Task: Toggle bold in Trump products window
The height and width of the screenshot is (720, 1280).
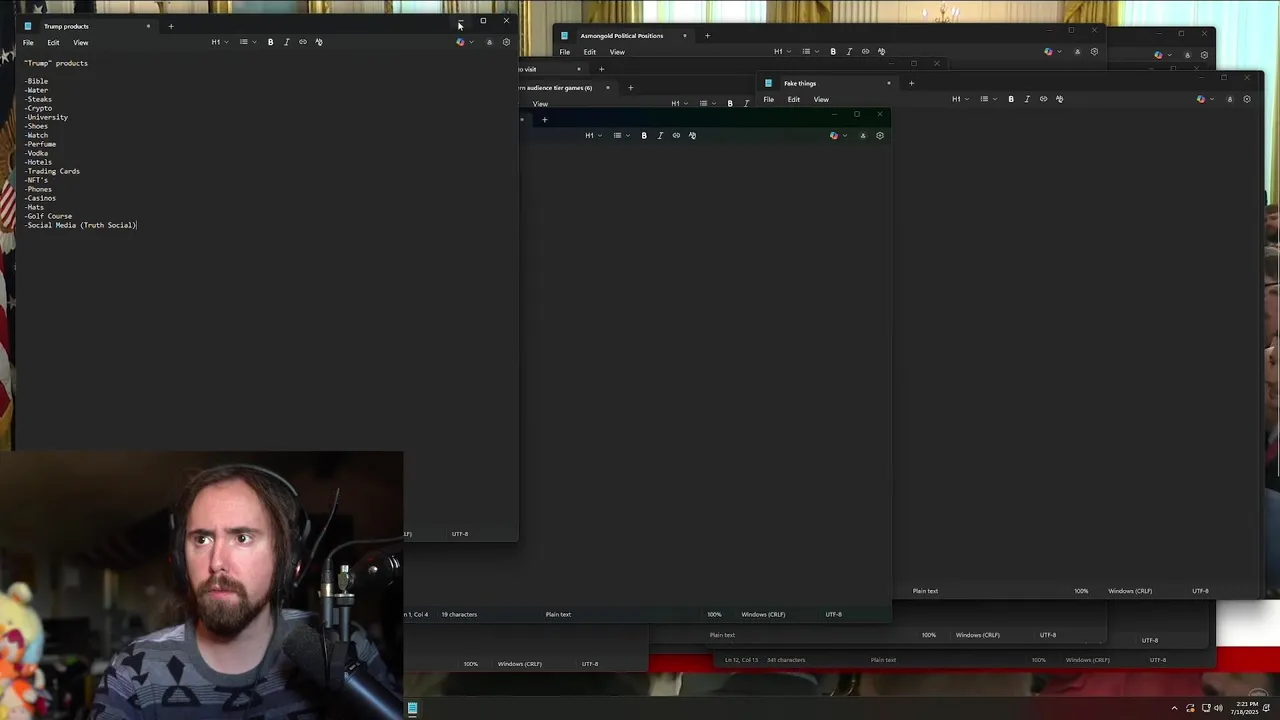Action: tap(270, 42)
